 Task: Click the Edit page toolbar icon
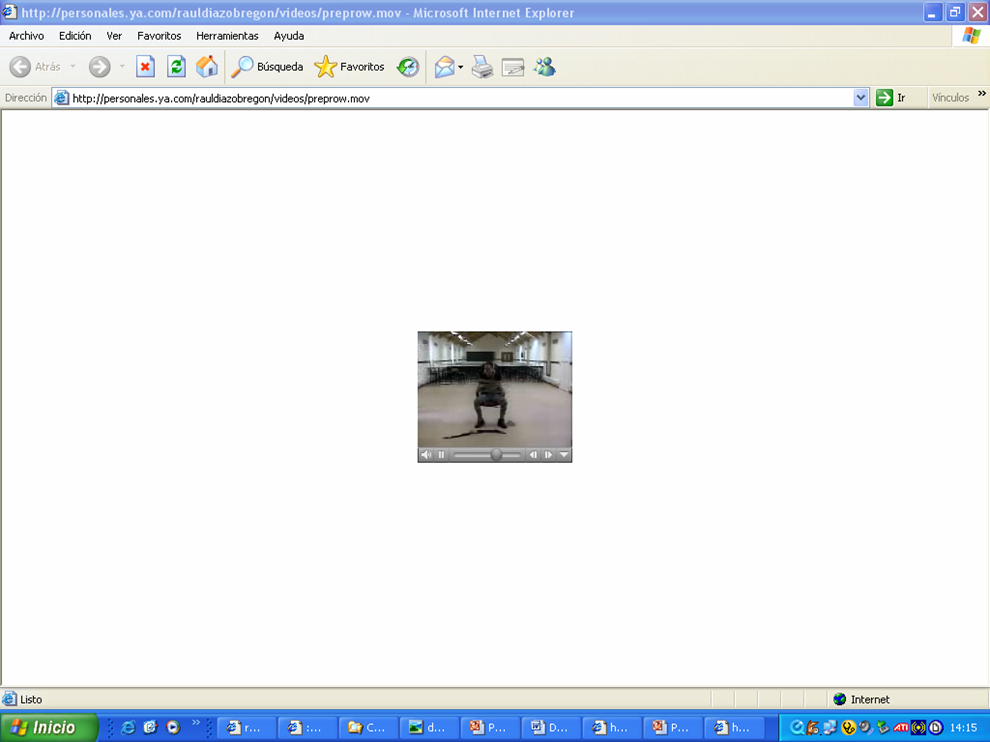[x=513, y=67]
